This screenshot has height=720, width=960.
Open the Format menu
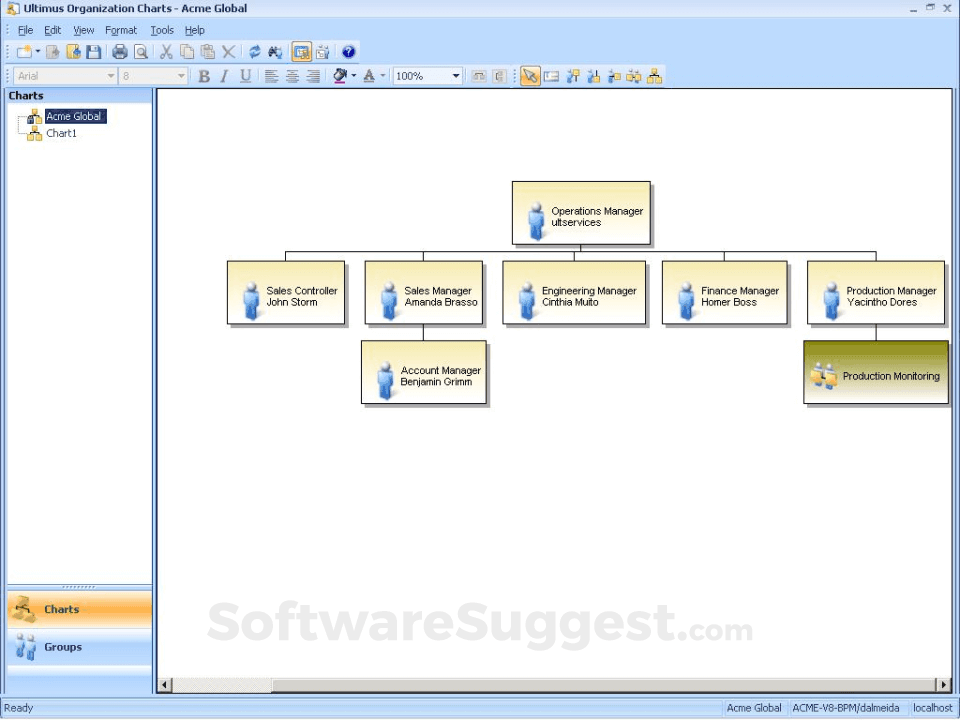121,30
